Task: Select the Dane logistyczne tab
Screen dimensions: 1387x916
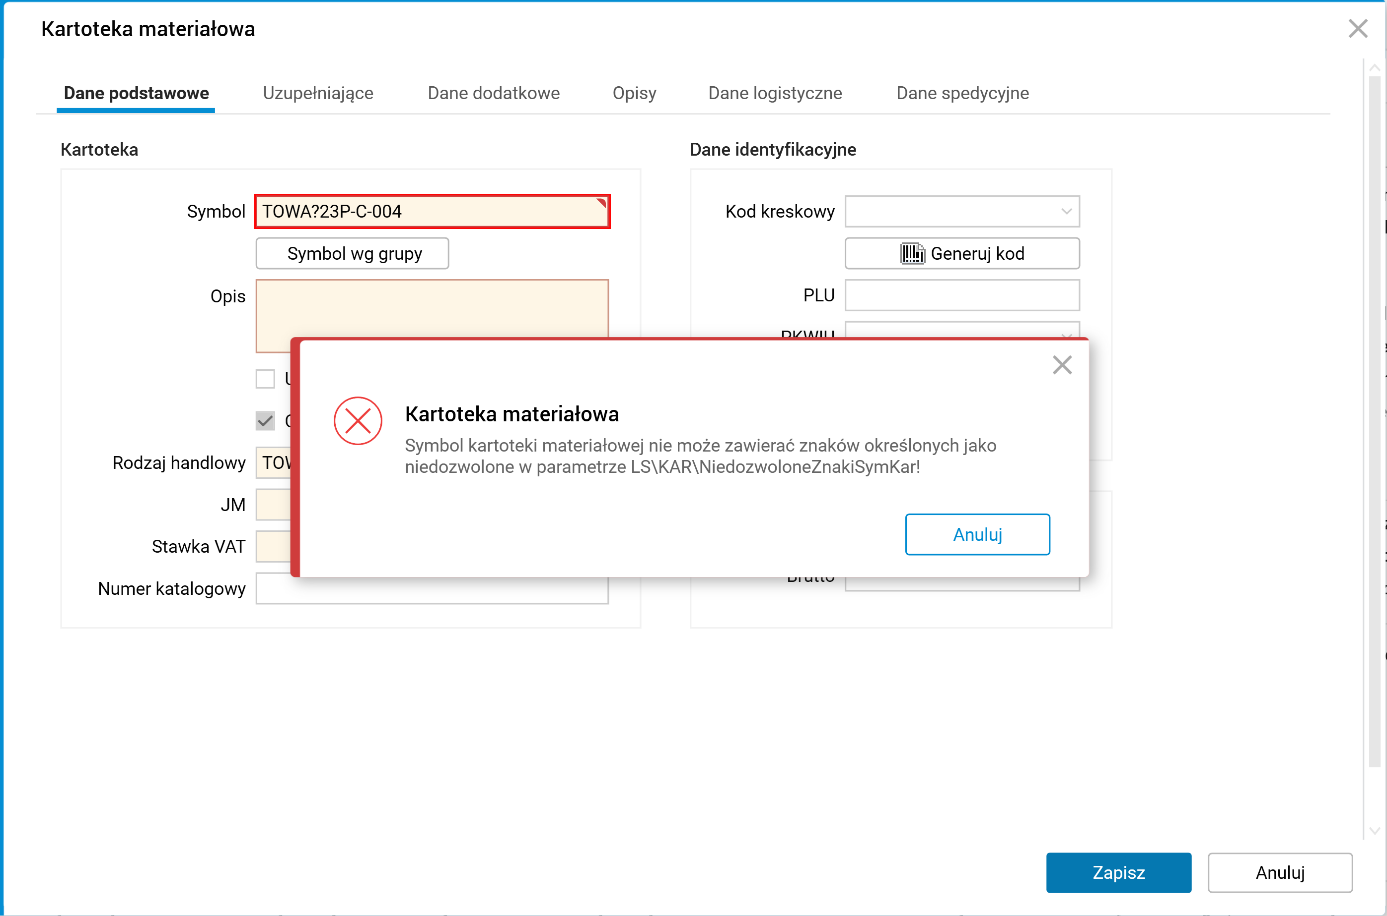Action: tap(775, 93)
